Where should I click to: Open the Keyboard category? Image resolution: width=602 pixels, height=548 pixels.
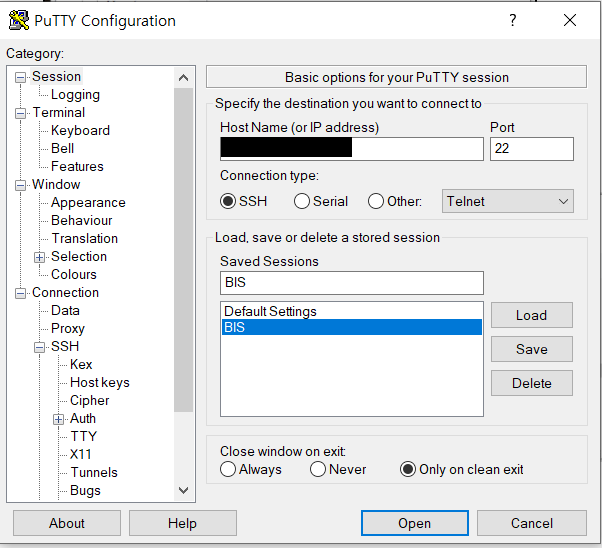click(80, 131)
